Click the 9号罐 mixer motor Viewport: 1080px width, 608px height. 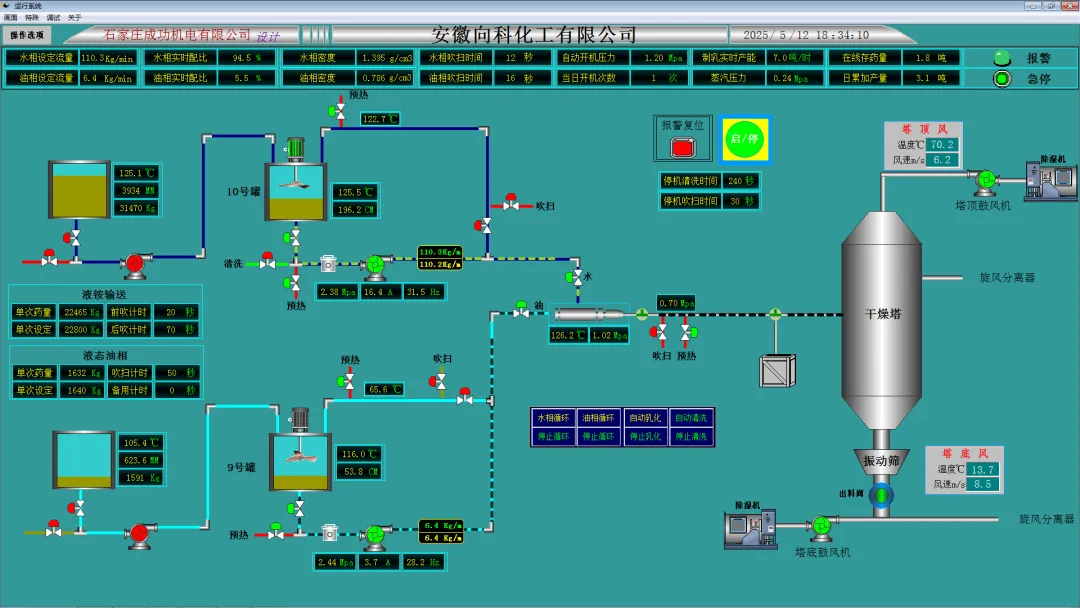(300, 420)
